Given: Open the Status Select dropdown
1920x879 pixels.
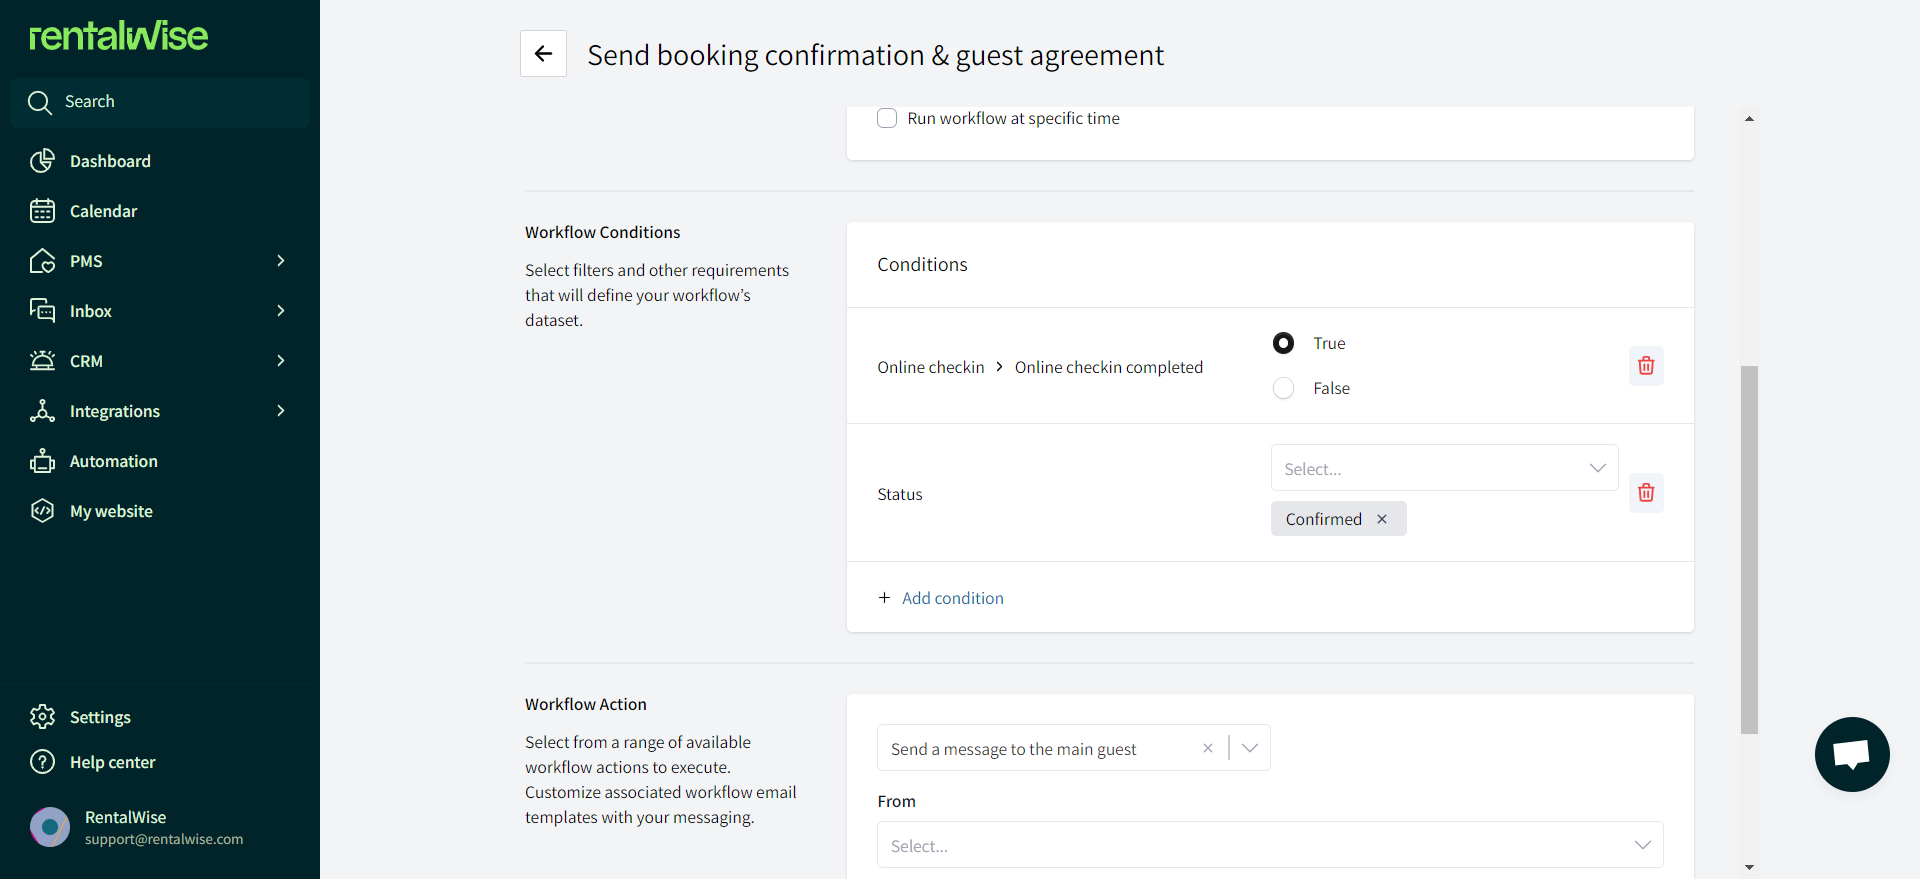Looking at the screenshot, I should click(1444, 468).
